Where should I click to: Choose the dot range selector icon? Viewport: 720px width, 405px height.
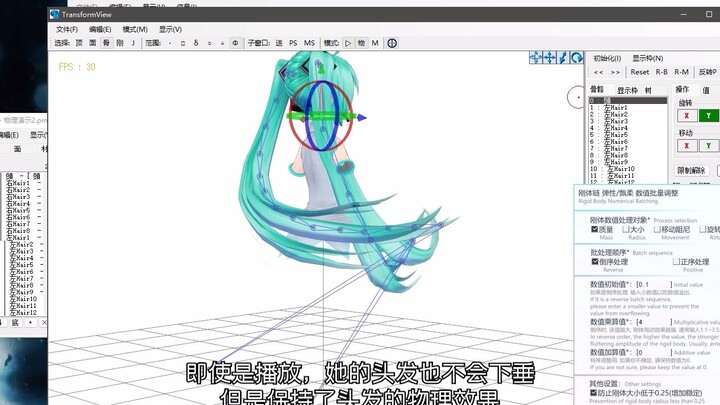click(170, 43)
